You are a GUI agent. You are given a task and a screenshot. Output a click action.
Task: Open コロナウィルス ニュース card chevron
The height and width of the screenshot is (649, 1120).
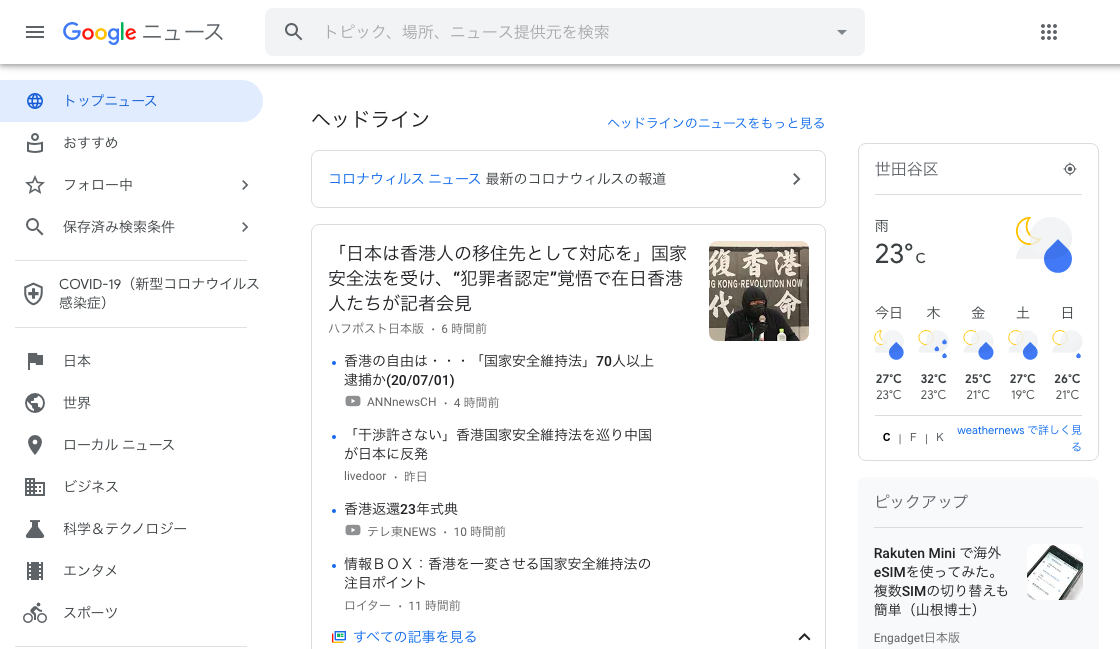tap(796, 179)
